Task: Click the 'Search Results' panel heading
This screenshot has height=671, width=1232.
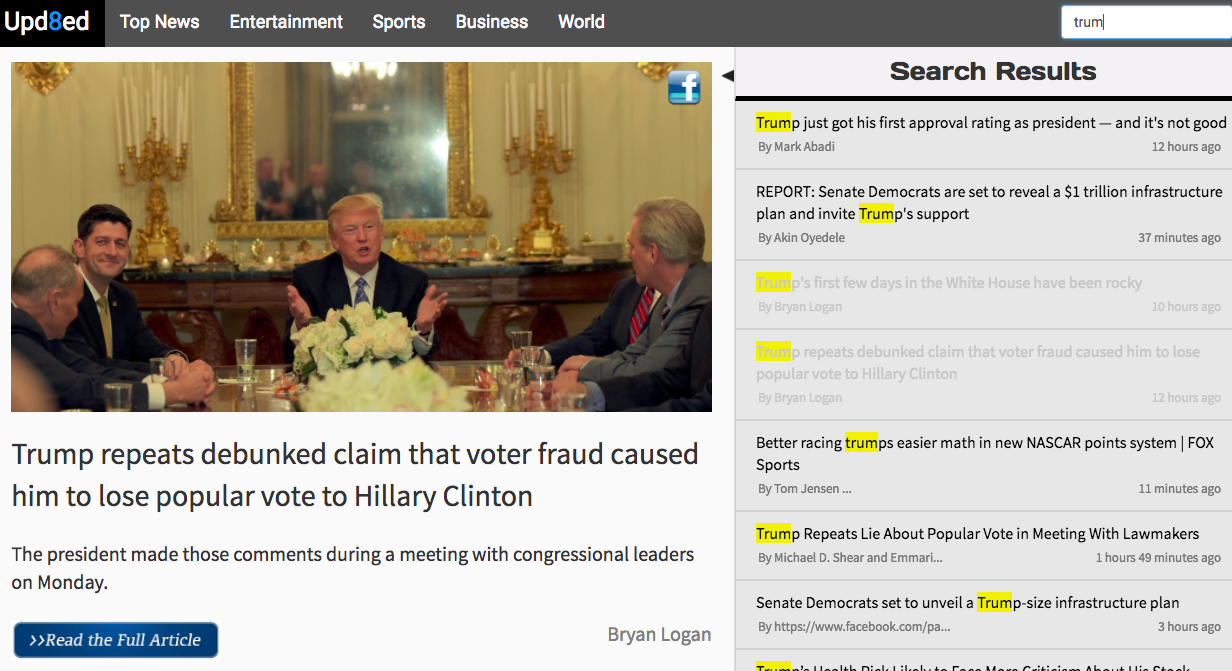Action: tap(993, 71)
